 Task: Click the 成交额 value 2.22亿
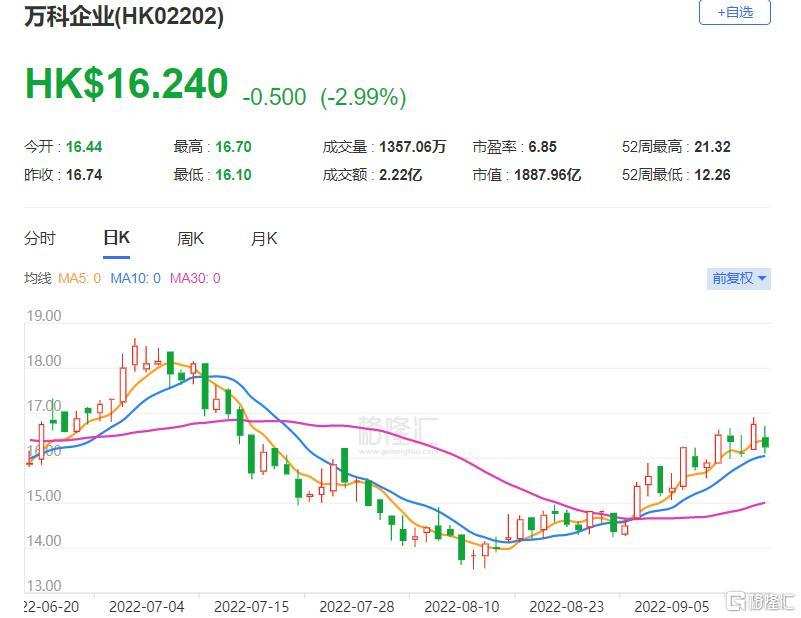tap(400, 175)
